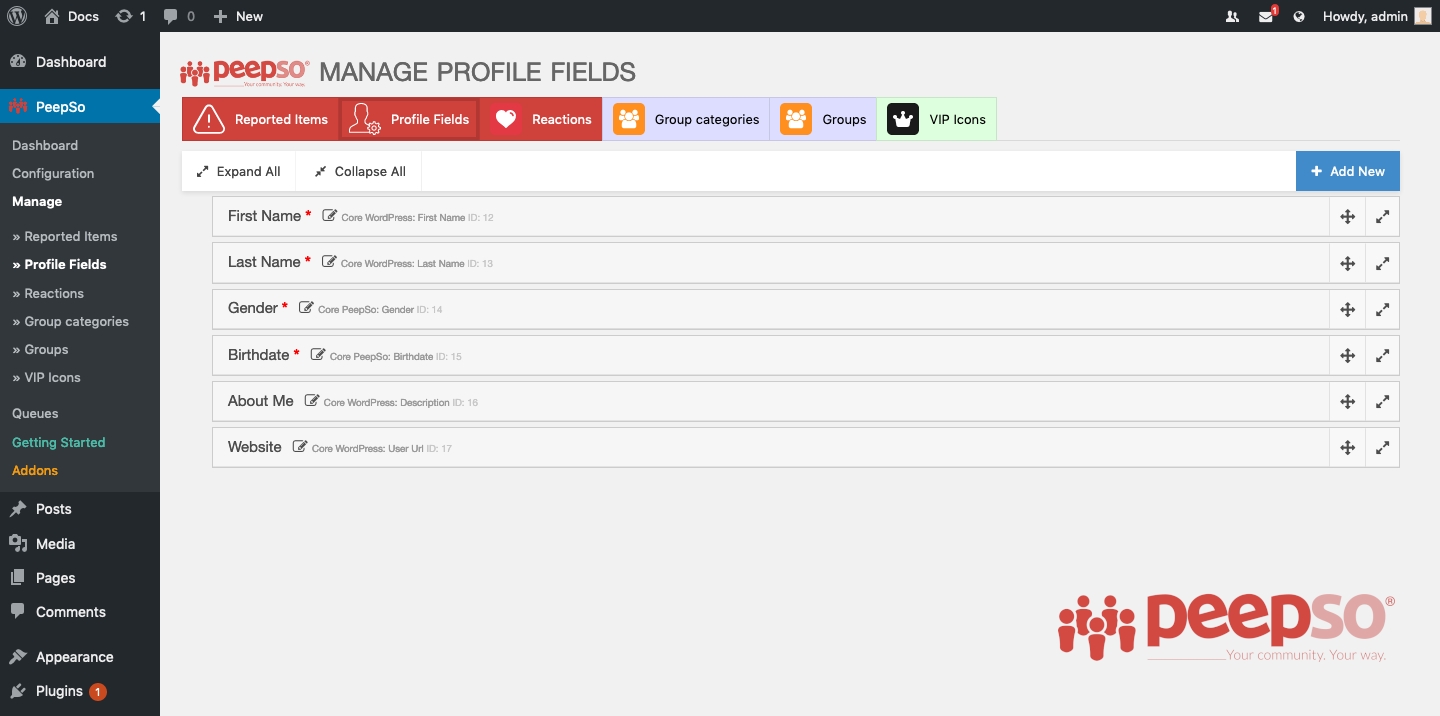
Task: Expand the Website field row
Action: [x=1382, y=447]
